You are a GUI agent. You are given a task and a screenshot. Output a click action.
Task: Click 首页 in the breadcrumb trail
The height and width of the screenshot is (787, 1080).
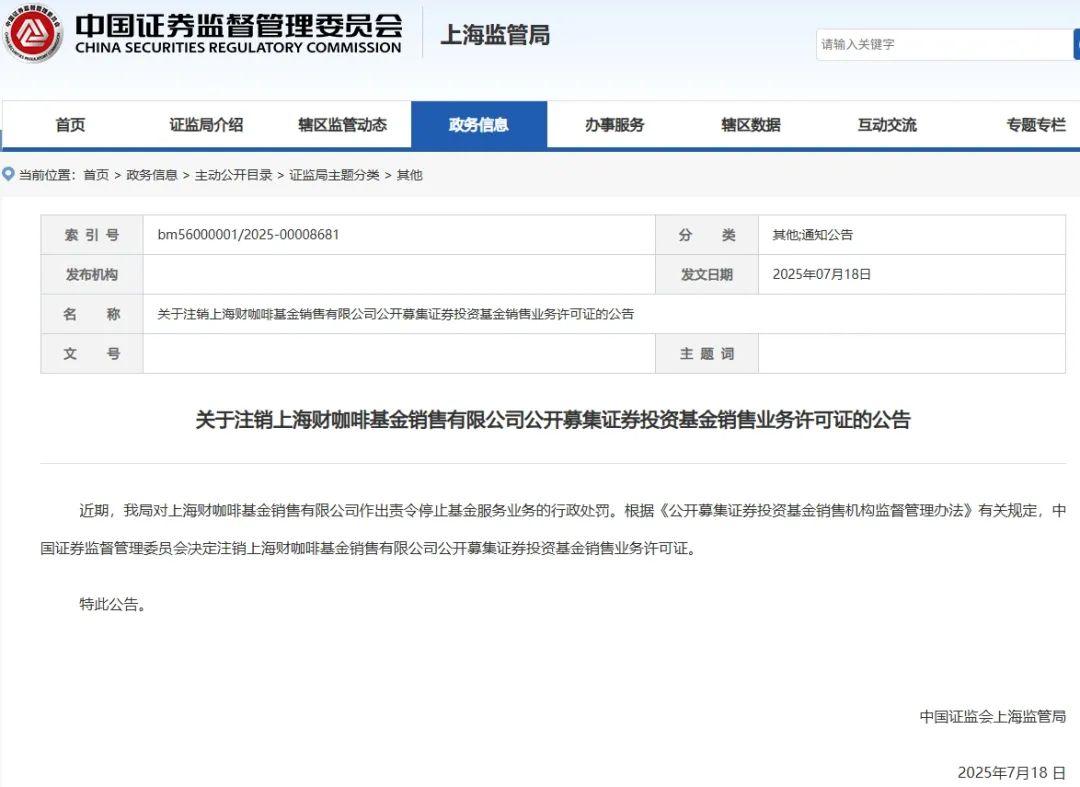coord(95,174)
